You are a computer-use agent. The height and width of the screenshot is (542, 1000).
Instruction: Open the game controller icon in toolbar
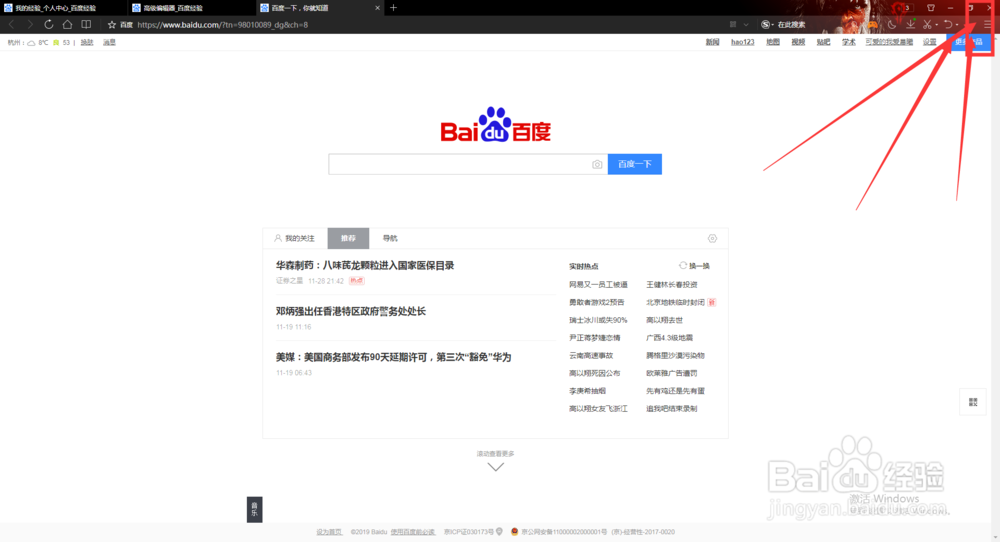(872, 25)
